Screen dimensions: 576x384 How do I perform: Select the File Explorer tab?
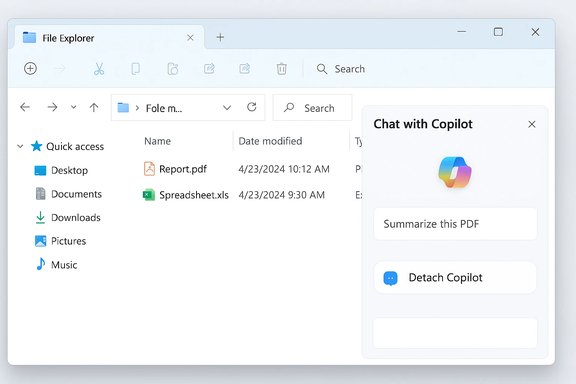tap(109, 37)
